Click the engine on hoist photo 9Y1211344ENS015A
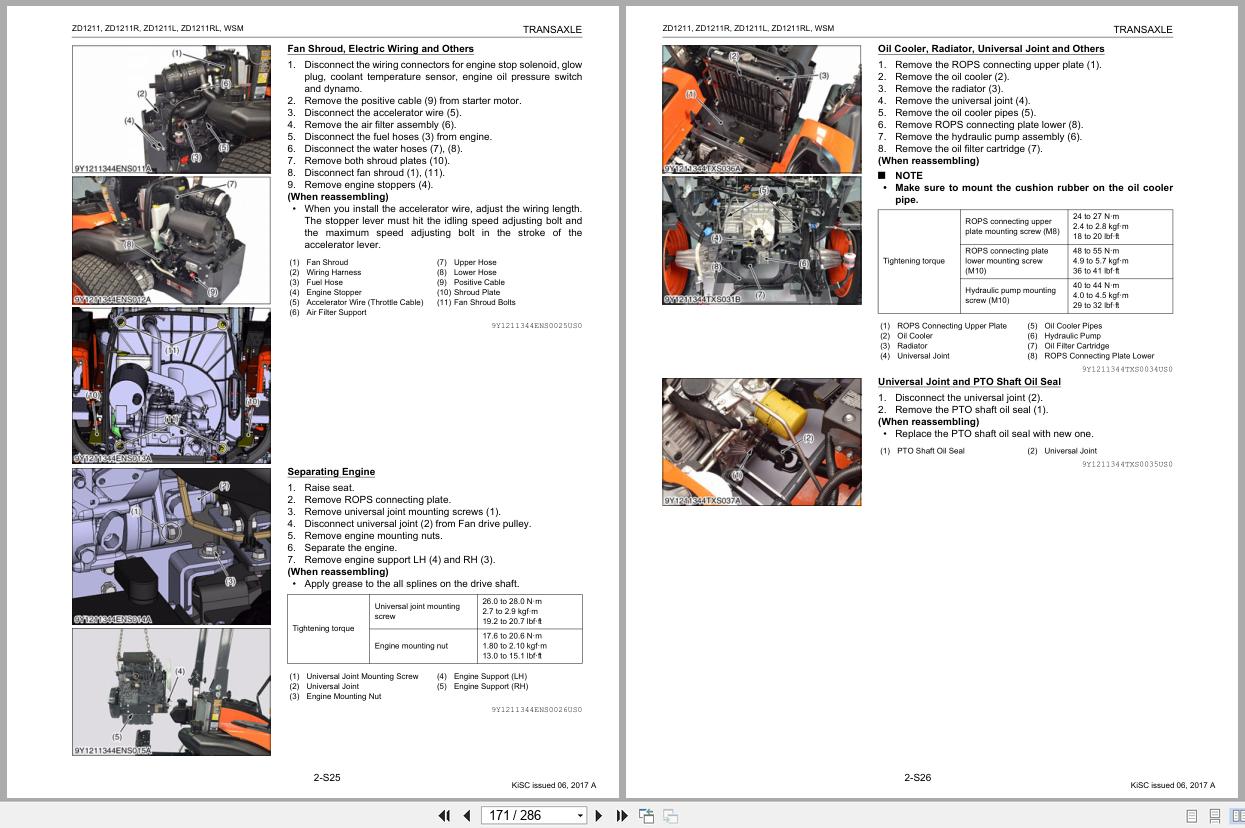 click(x=171, y=691)
